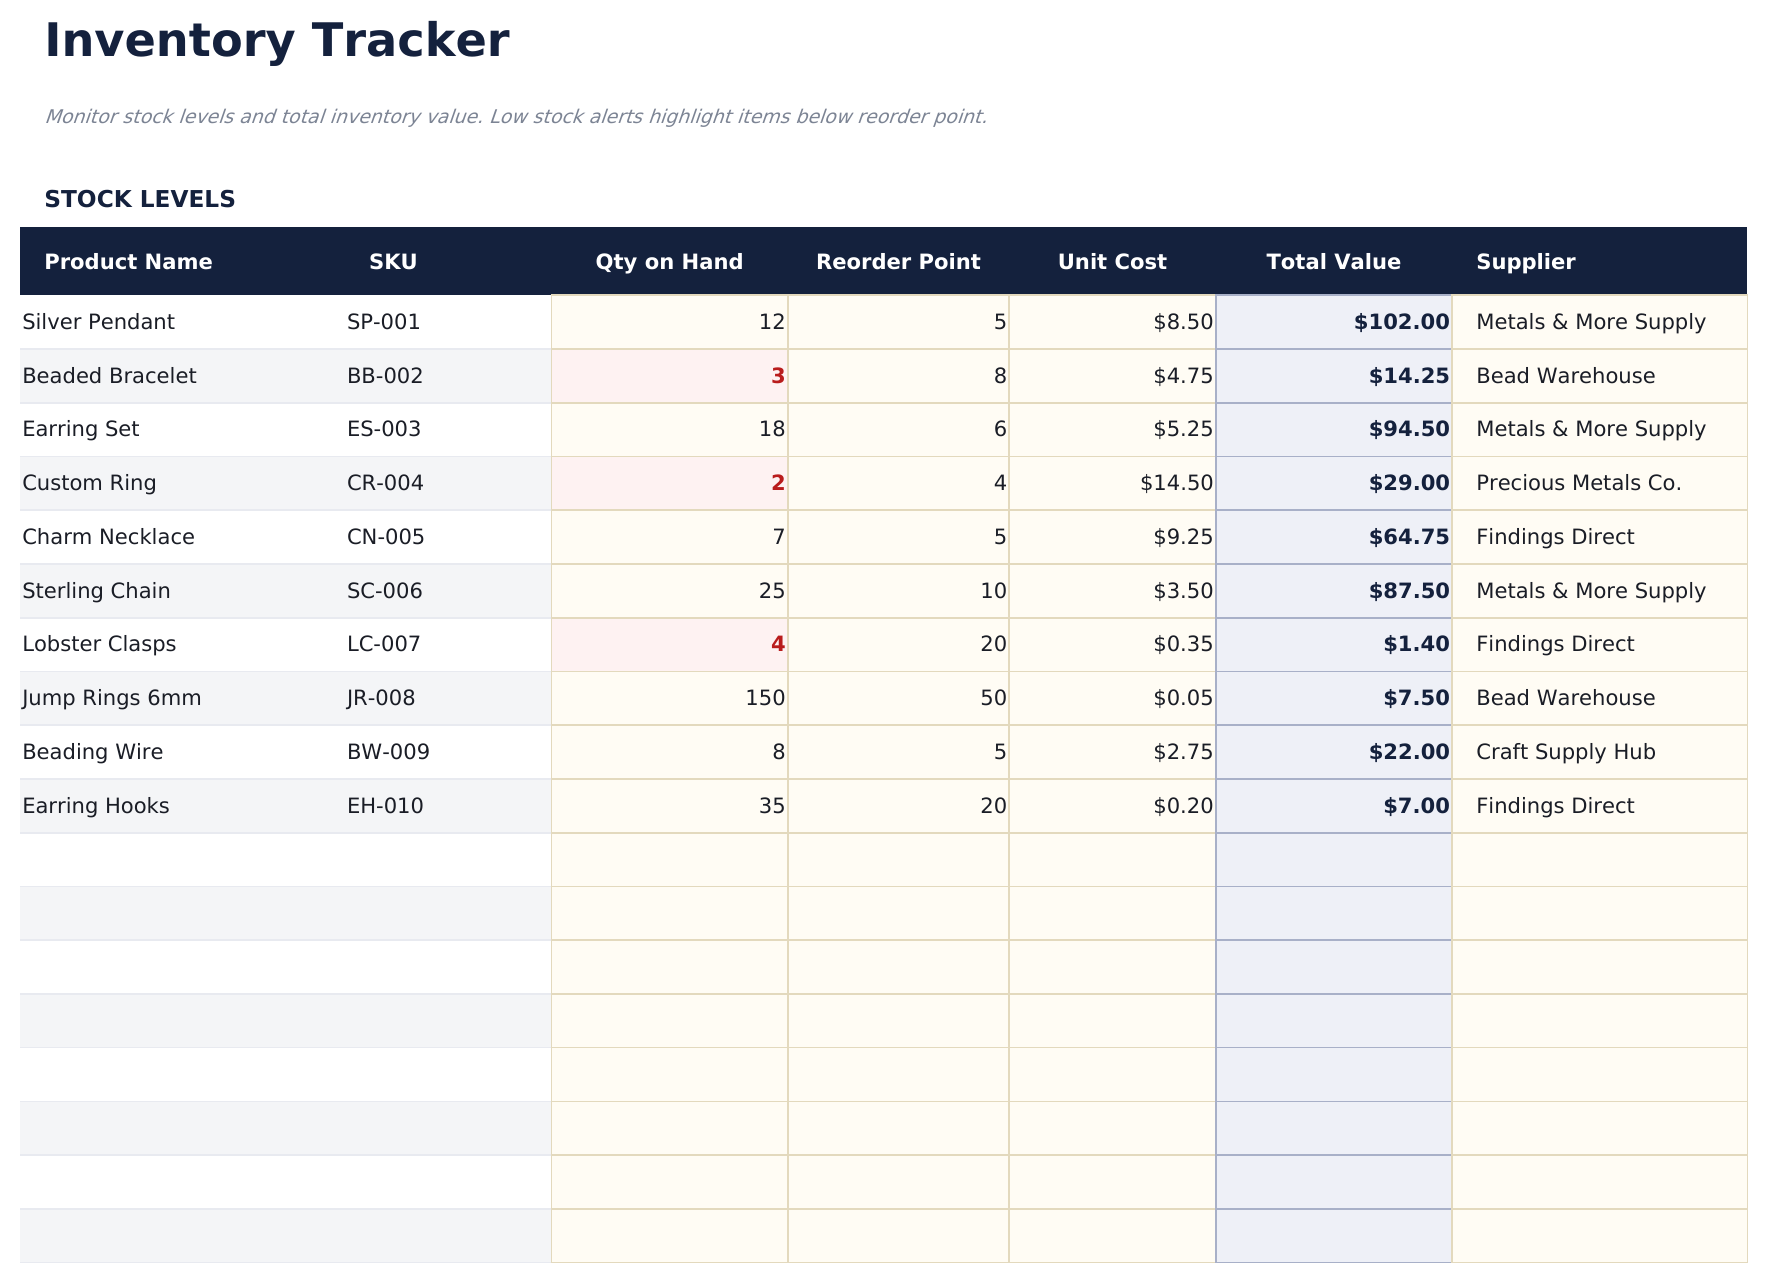1768x1283 pixels.
Task: Click the STOCK LEVELS section label
Action: 140,198
